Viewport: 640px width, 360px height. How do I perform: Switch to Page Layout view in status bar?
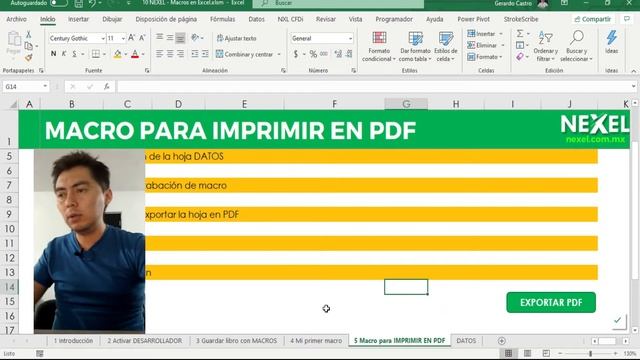527,353
